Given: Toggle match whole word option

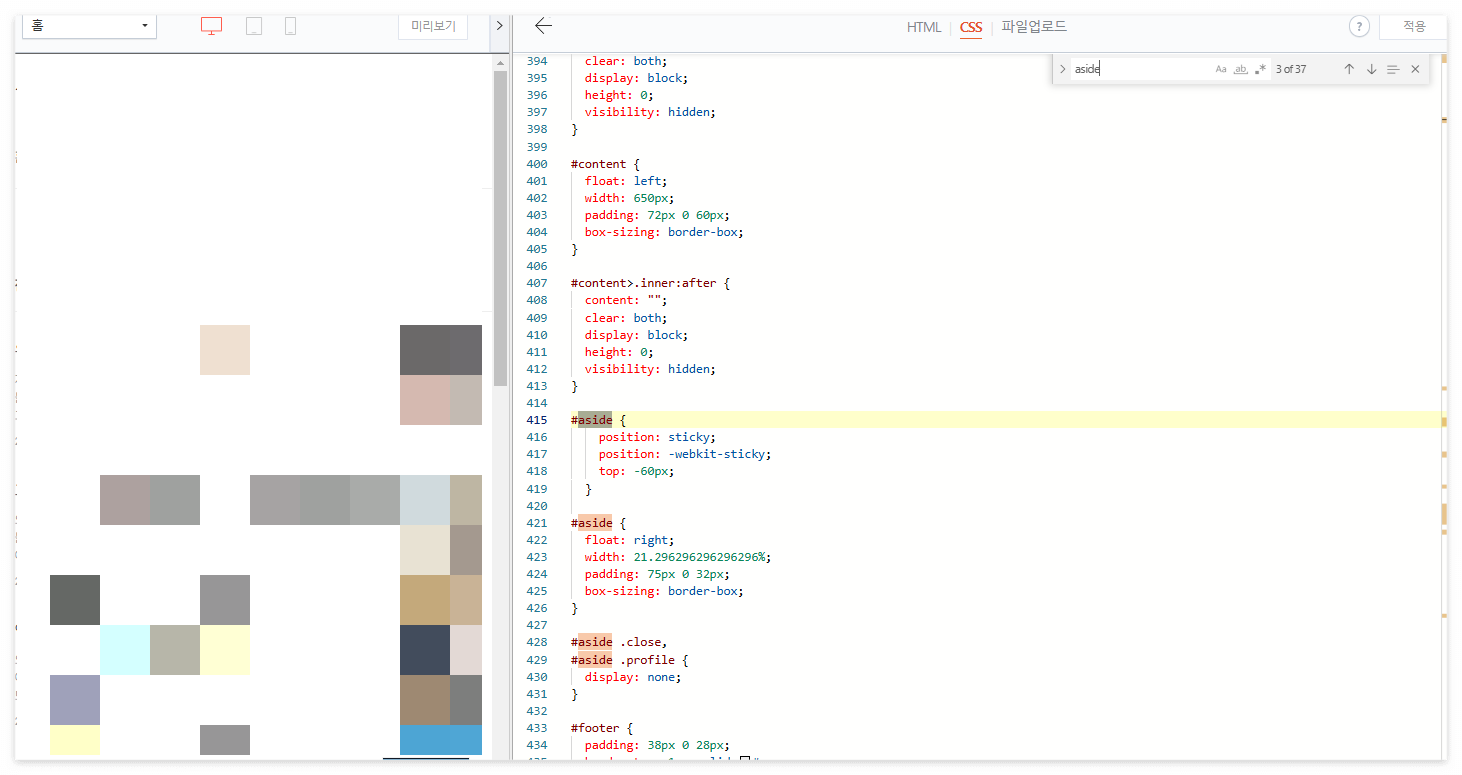Looking at the screenshot, I should tap(1241, 69).
